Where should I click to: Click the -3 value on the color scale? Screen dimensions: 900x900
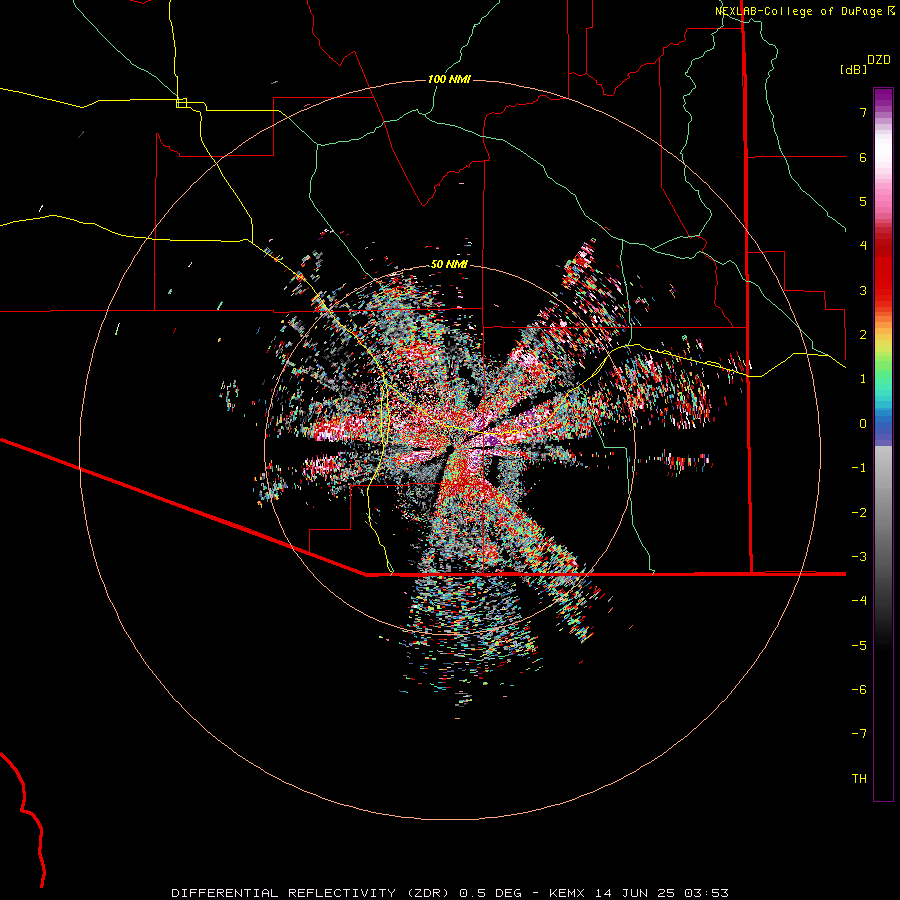859,557
